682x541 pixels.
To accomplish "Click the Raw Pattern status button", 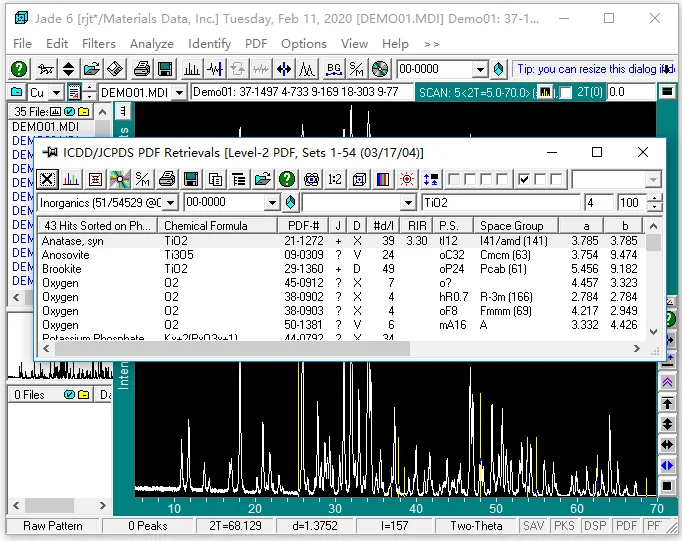I will point(53,526).
